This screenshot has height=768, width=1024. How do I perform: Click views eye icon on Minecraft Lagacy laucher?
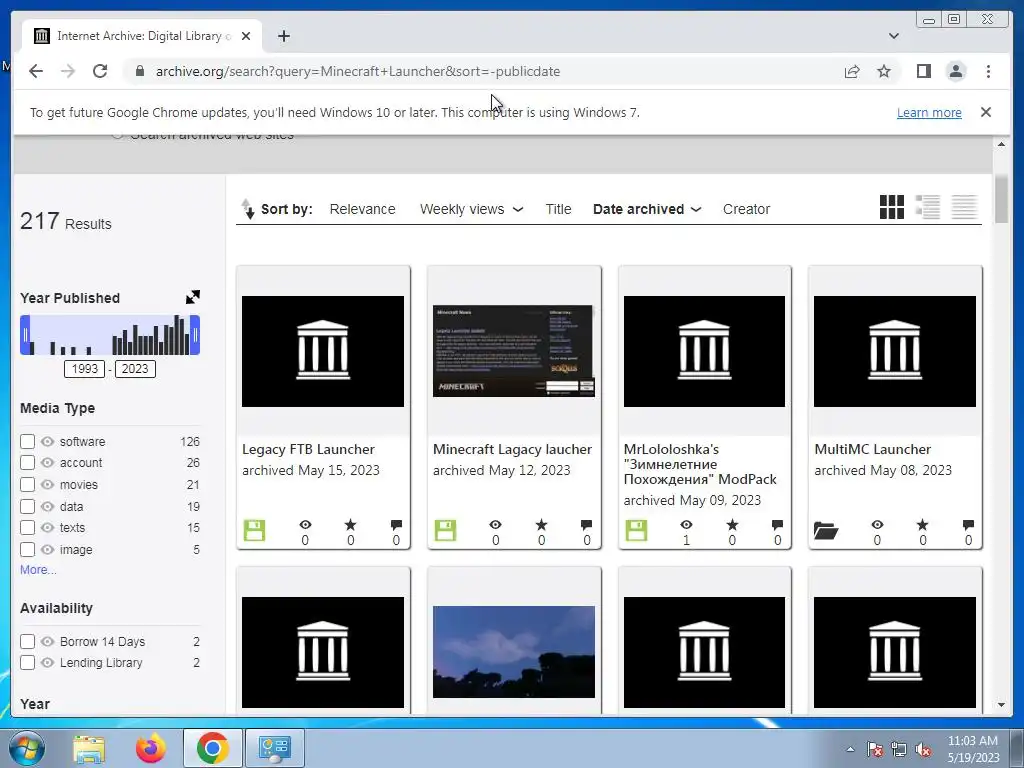coord(496,524)
